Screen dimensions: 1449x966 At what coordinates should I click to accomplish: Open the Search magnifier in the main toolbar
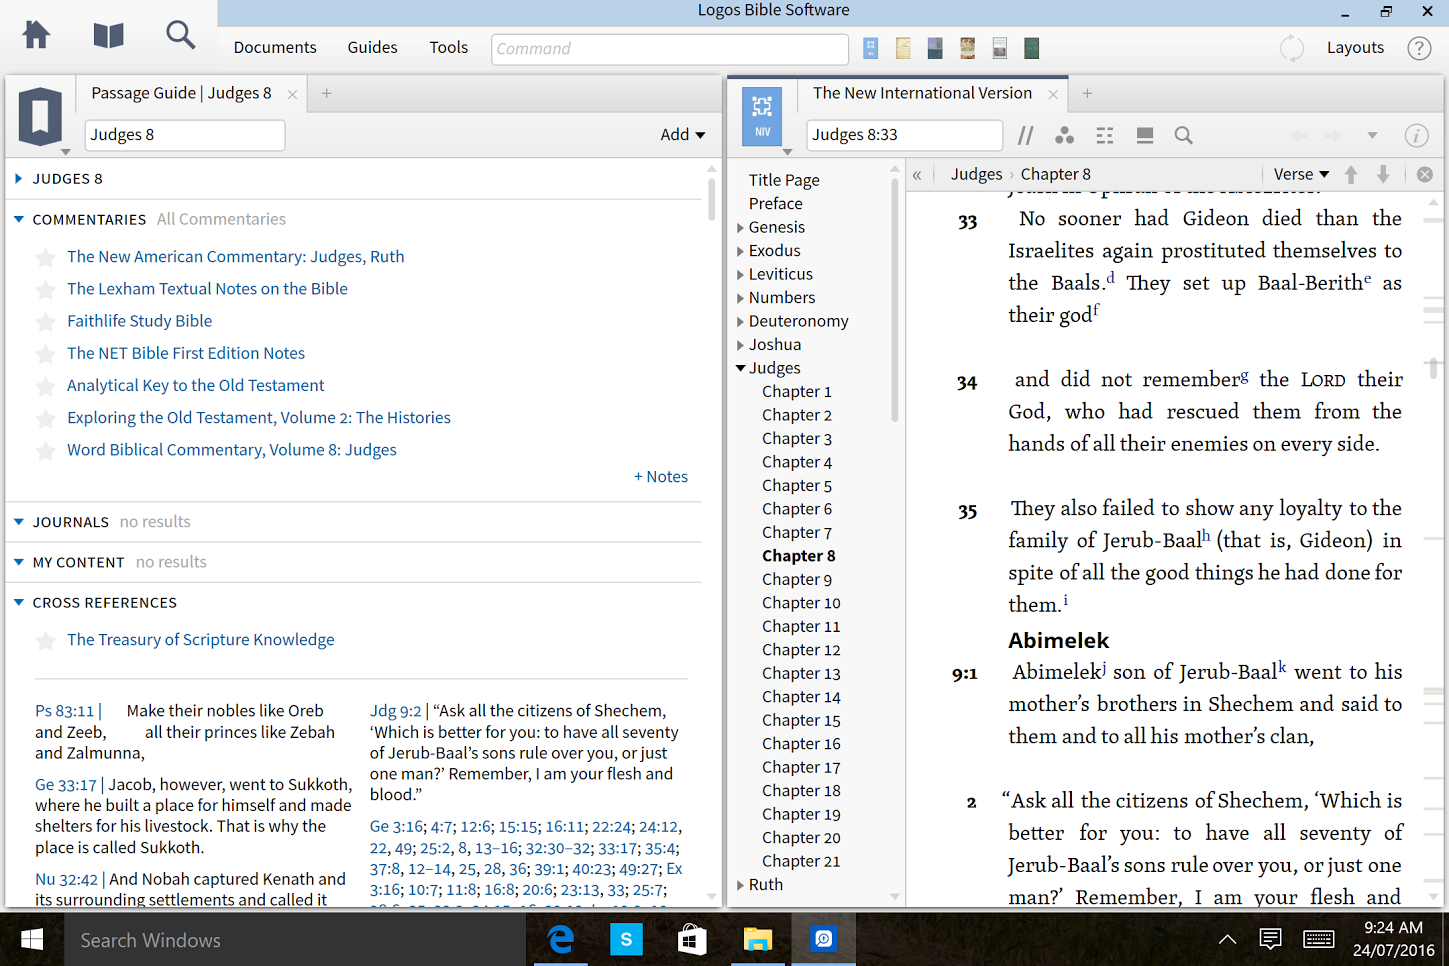pyautogui.click(x=180, y=35)
